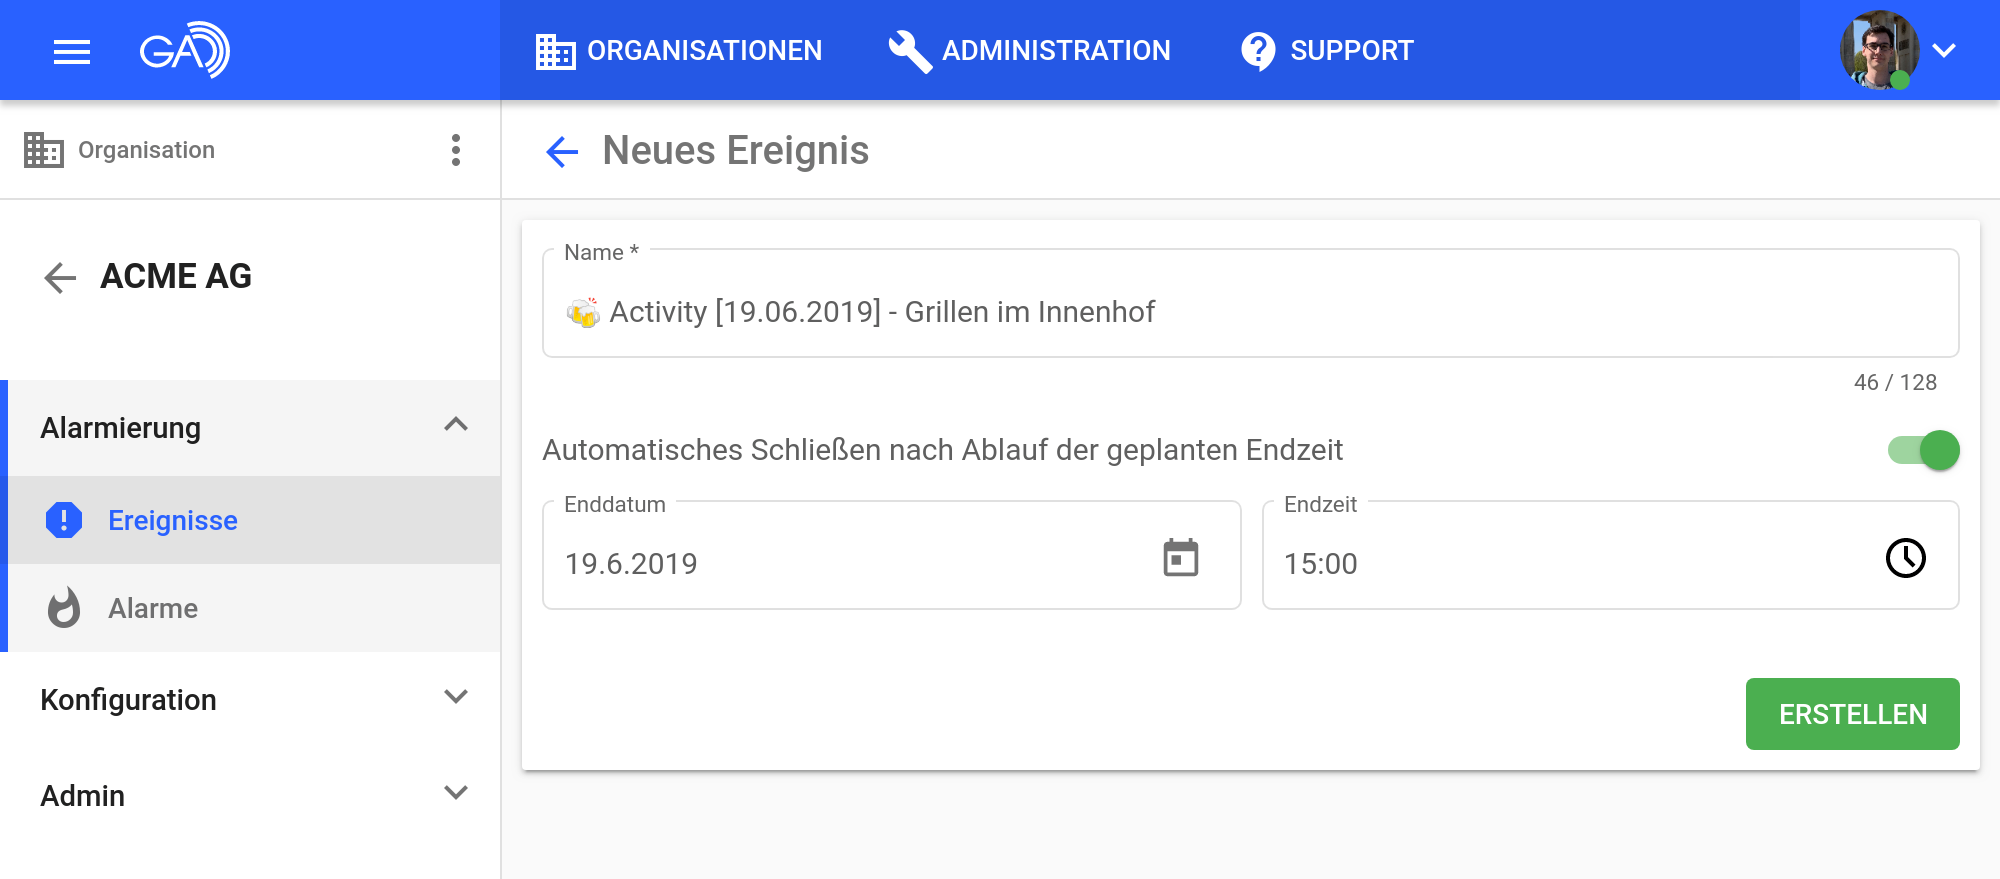This screenshot has width=2000, height=879.
Task: Click the user profile avatar
Action: coord(1878,50)
